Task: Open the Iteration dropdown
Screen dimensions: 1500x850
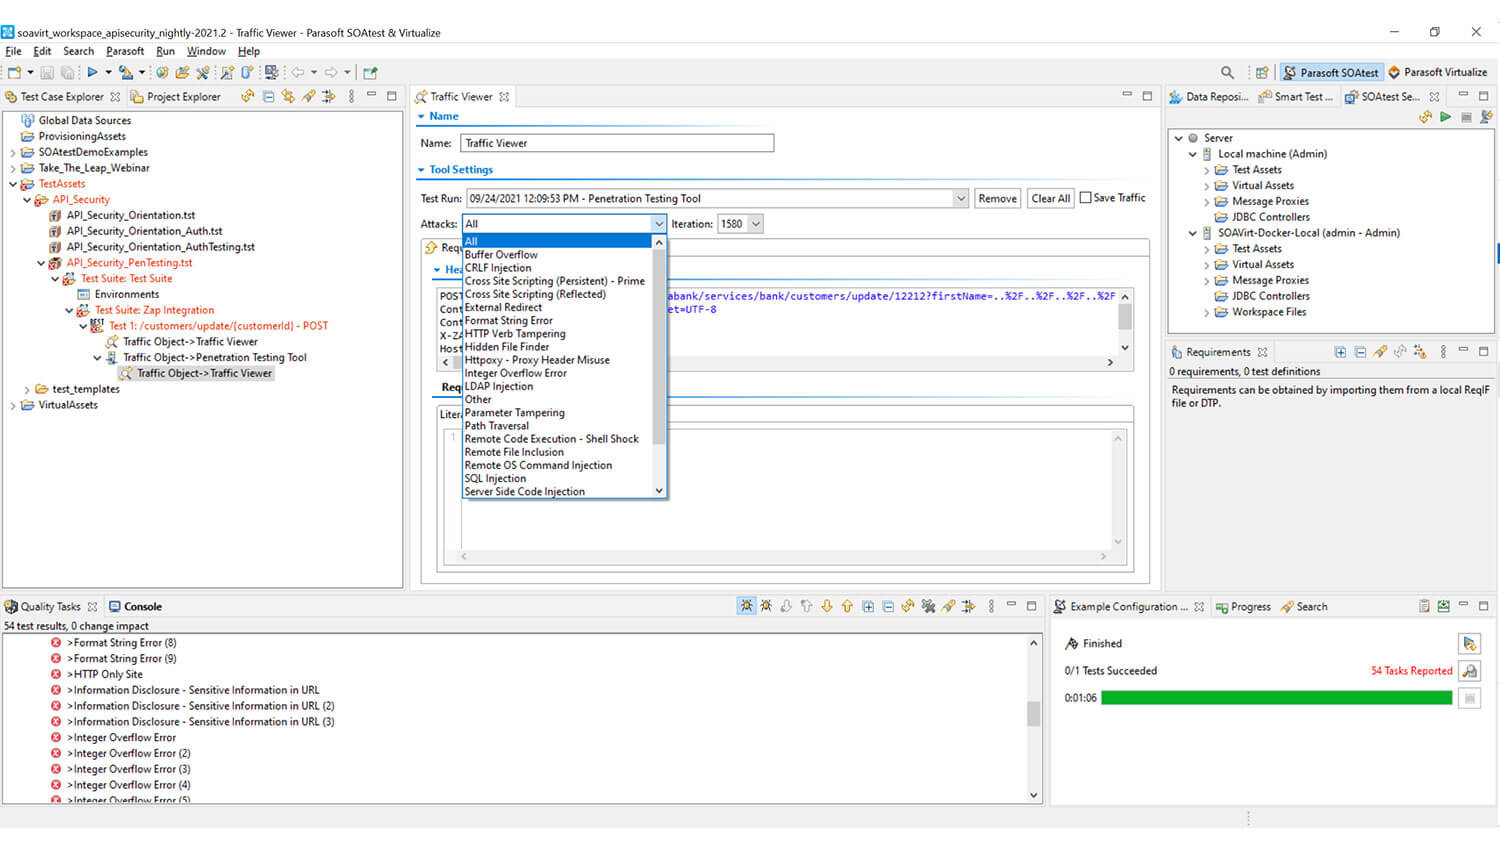Action: [x=755, y=224]
